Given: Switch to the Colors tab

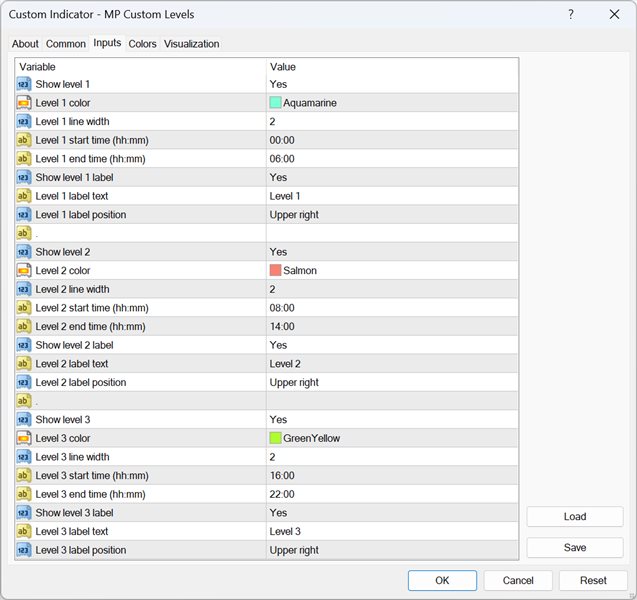Looking at the screenshot, I should pos(142,44).
